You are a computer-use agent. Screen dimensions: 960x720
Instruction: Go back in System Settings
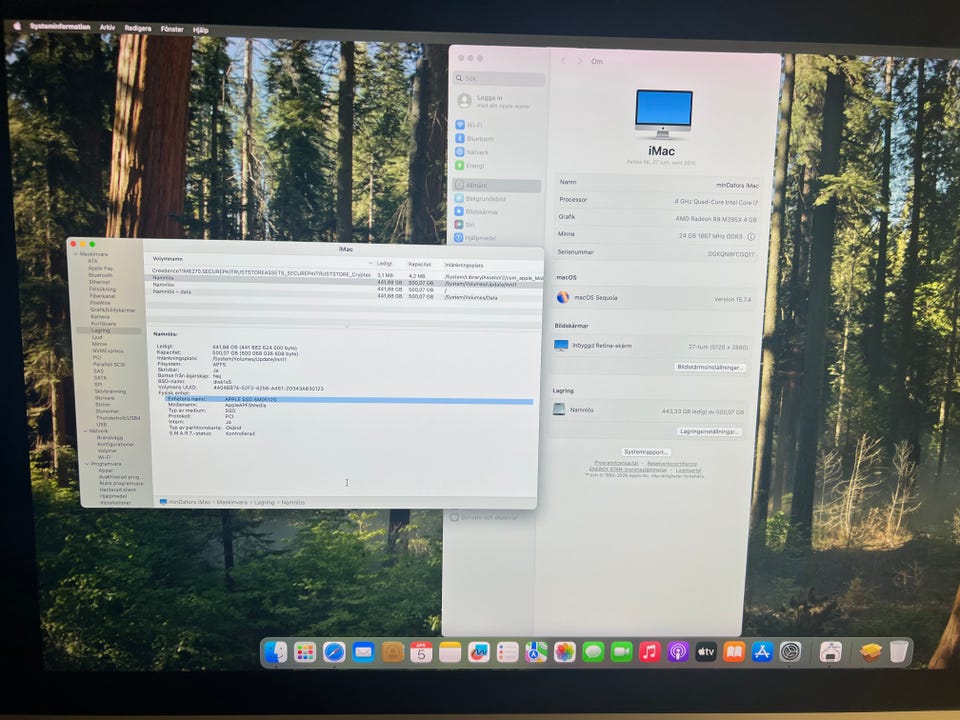(x=563, y=61)
